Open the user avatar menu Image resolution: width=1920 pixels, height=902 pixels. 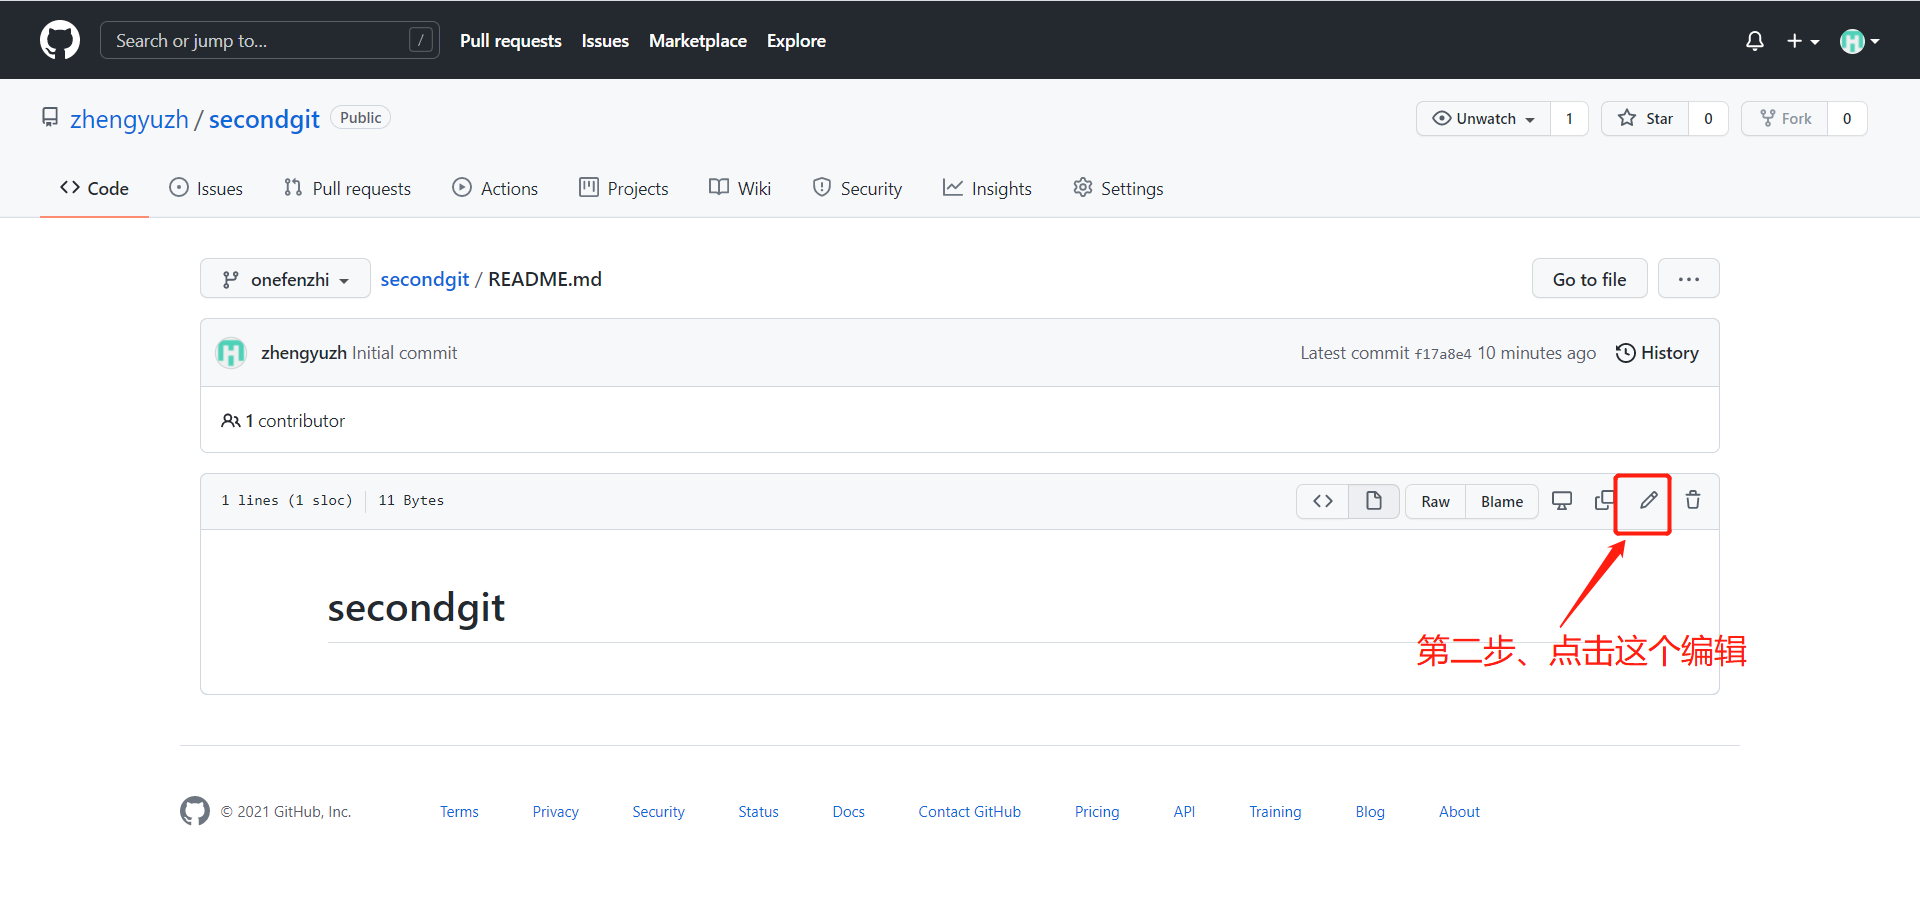click(x=1859, y=41)
